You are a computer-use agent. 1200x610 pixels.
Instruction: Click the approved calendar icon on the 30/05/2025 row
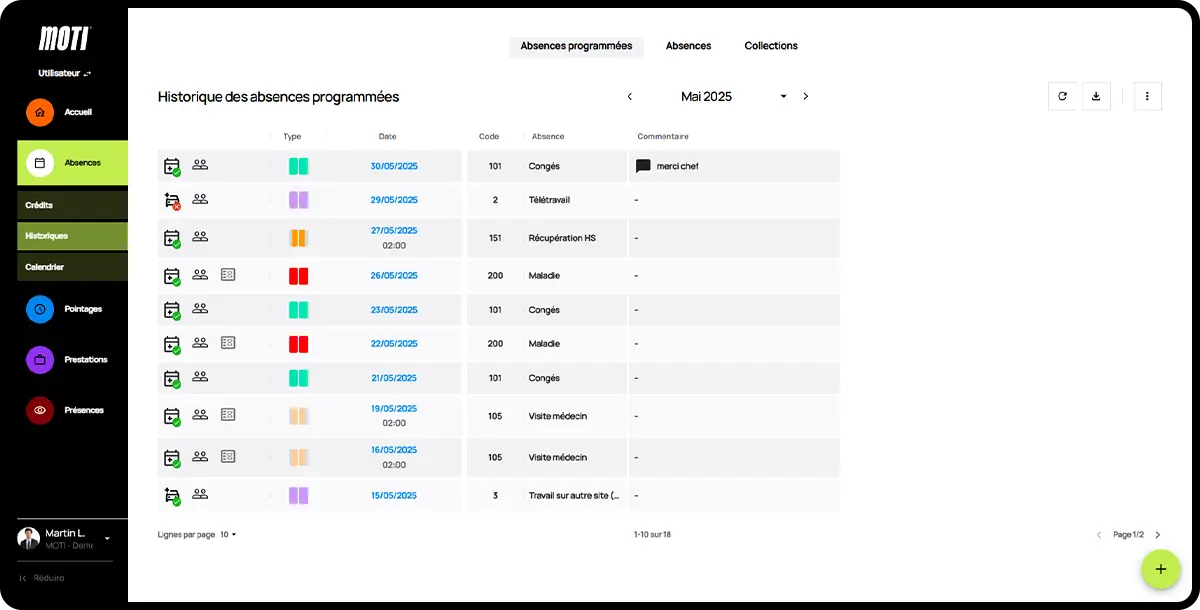pyautogui.click(x=171, y=165)
